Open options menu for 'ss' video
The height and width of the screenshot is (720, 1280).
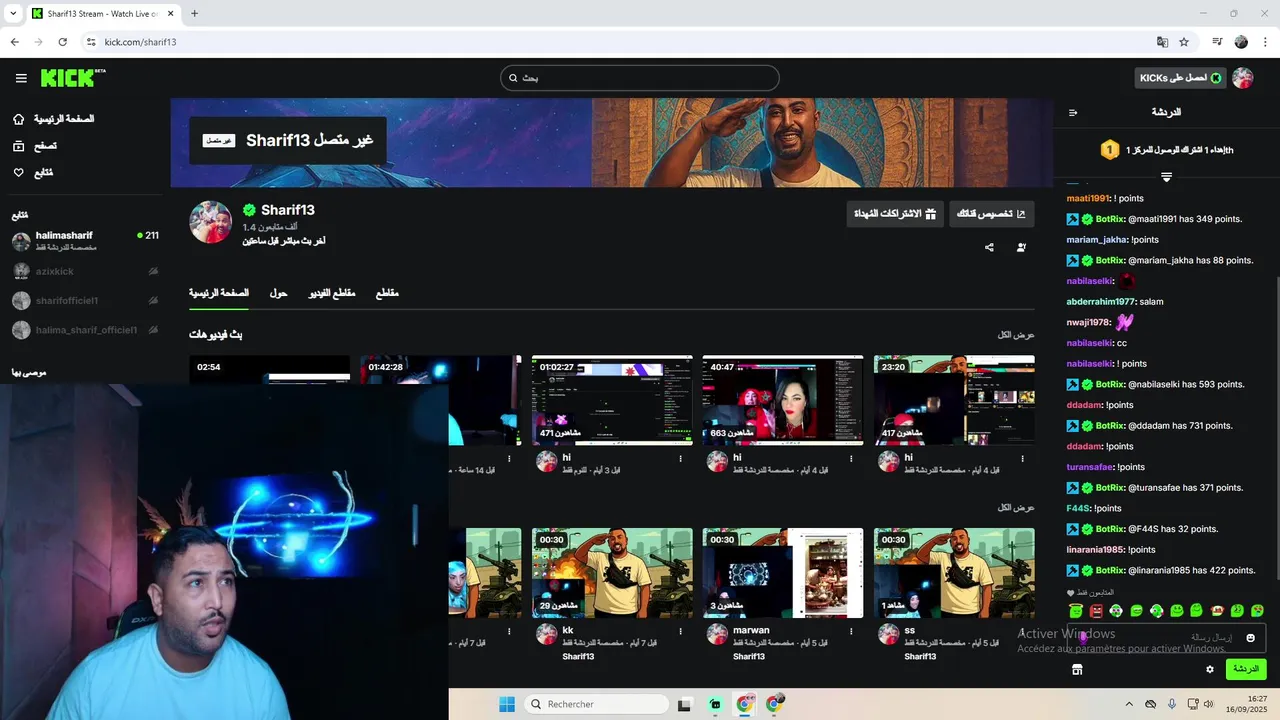(1023, 631)
